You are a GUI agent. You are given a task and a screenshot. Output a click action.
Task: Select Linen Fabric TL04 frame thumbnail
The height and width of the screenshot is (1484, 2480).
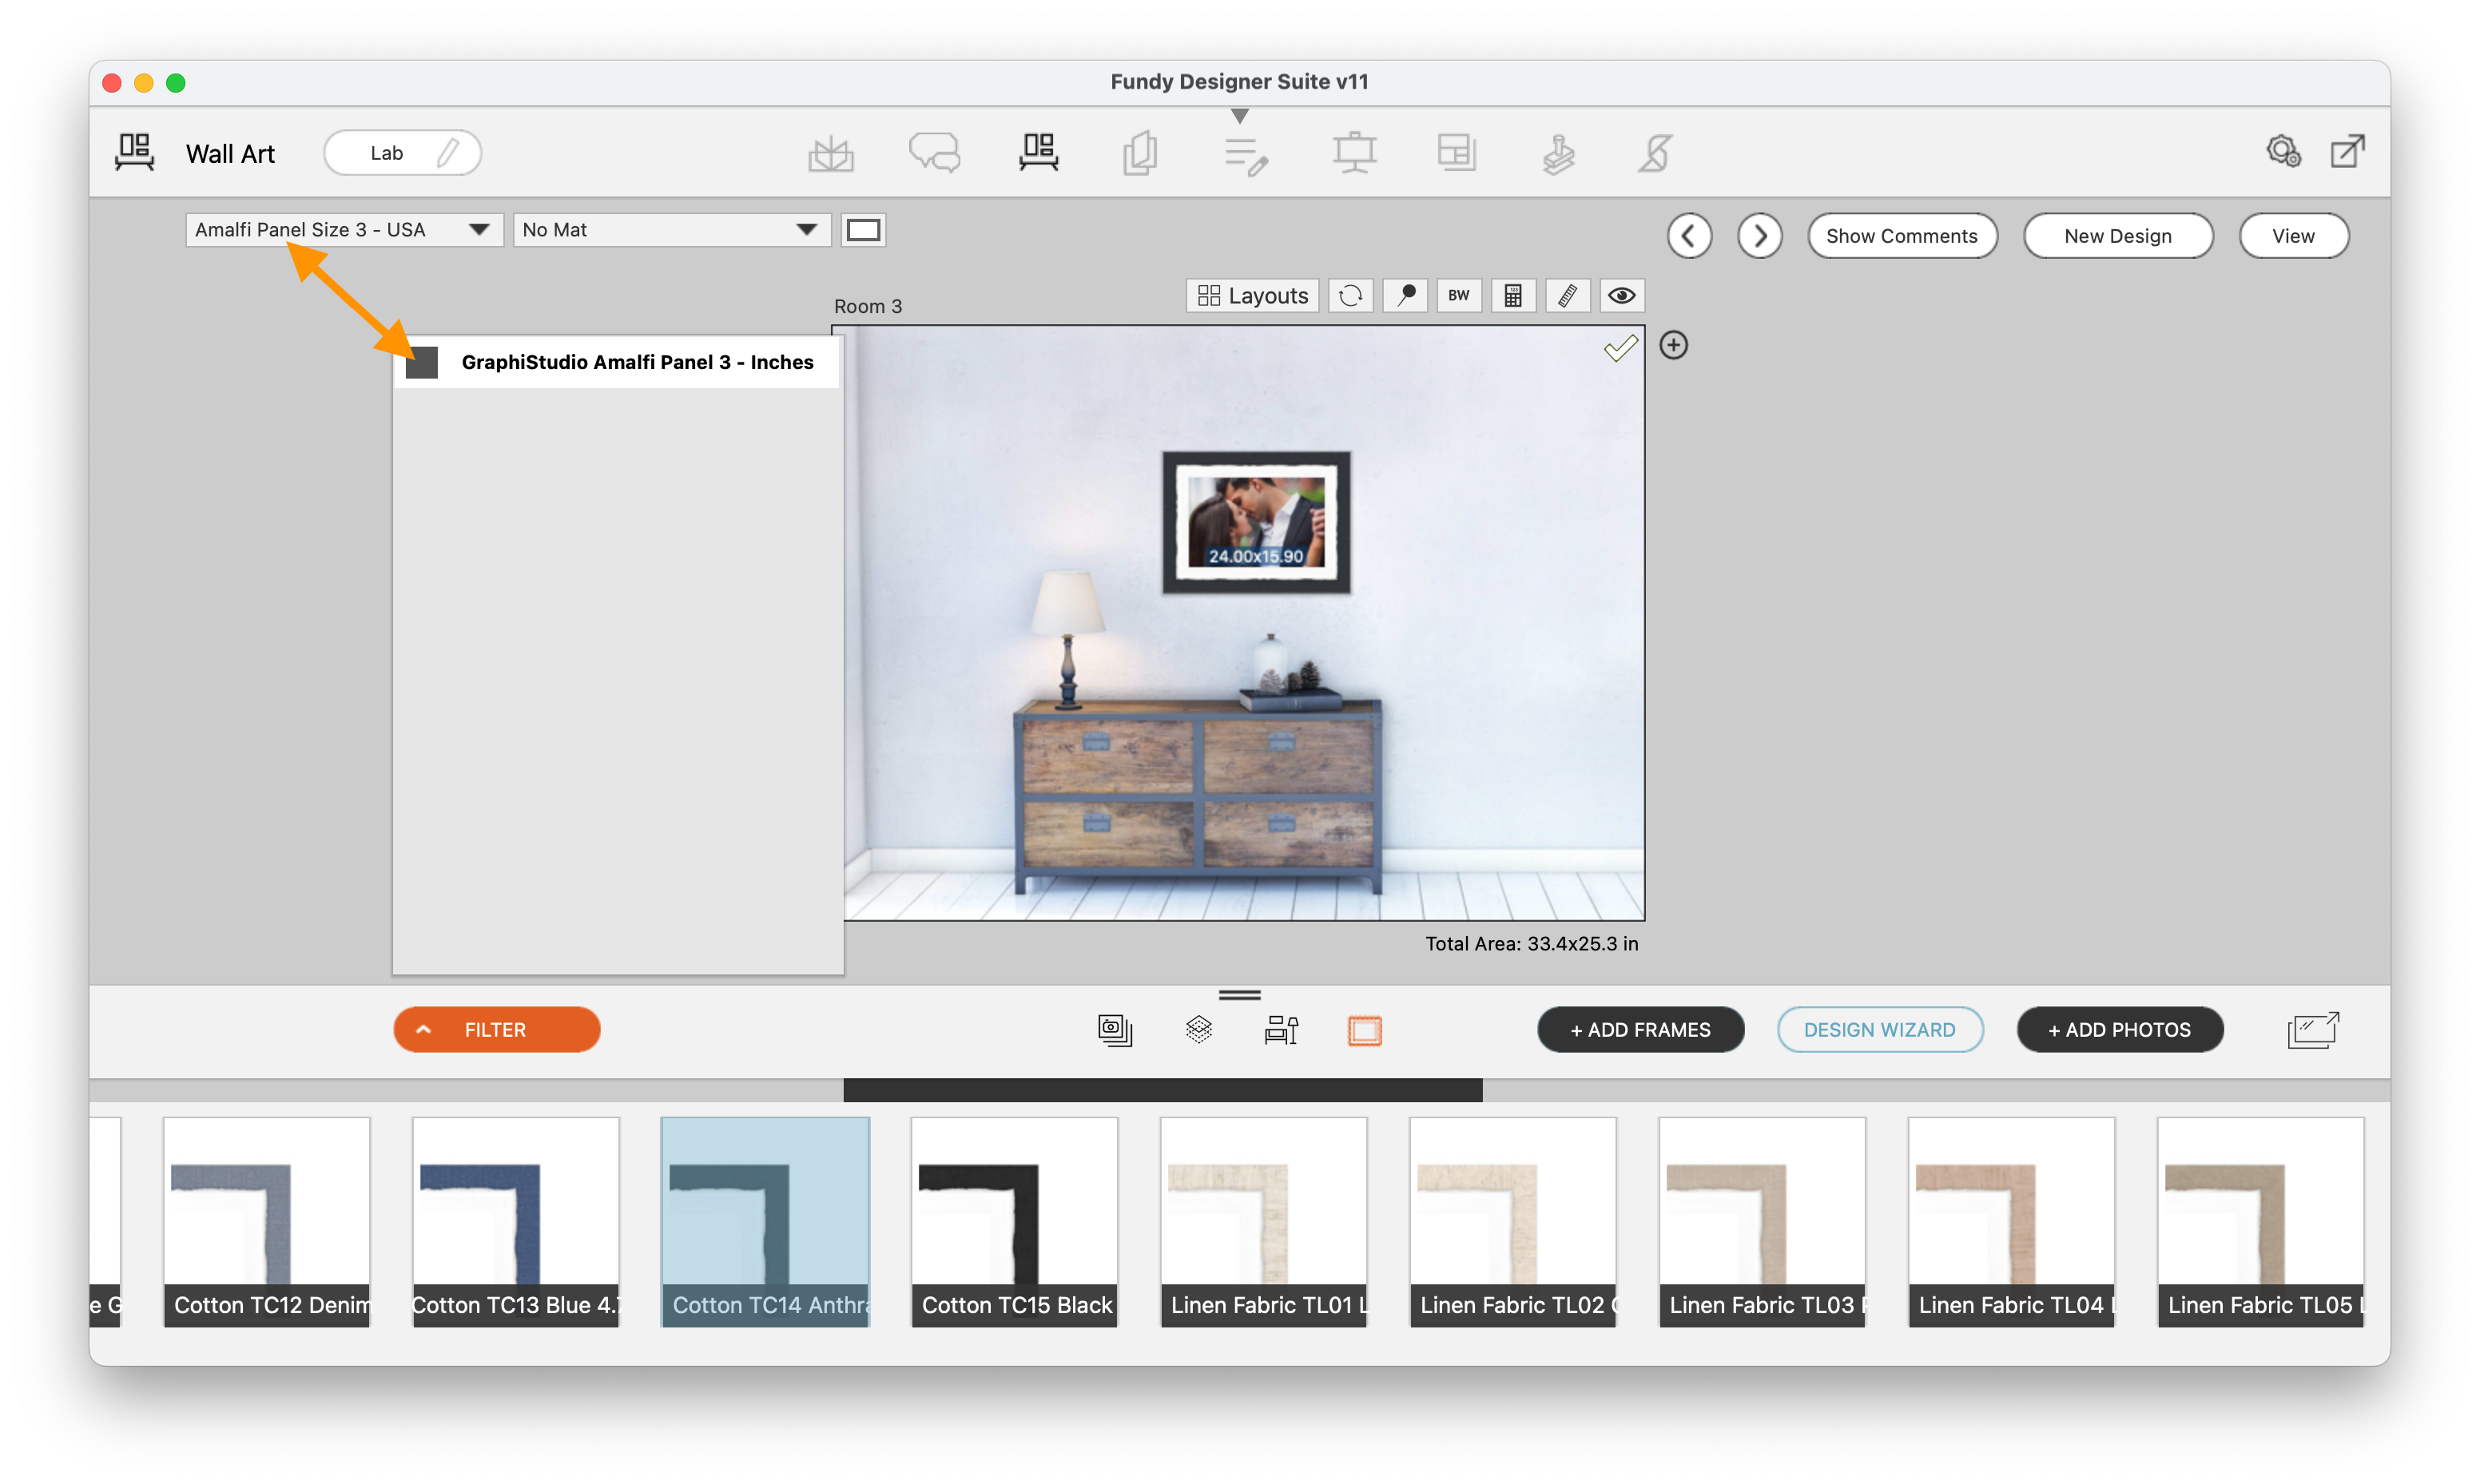(x=2011, y=1222)
